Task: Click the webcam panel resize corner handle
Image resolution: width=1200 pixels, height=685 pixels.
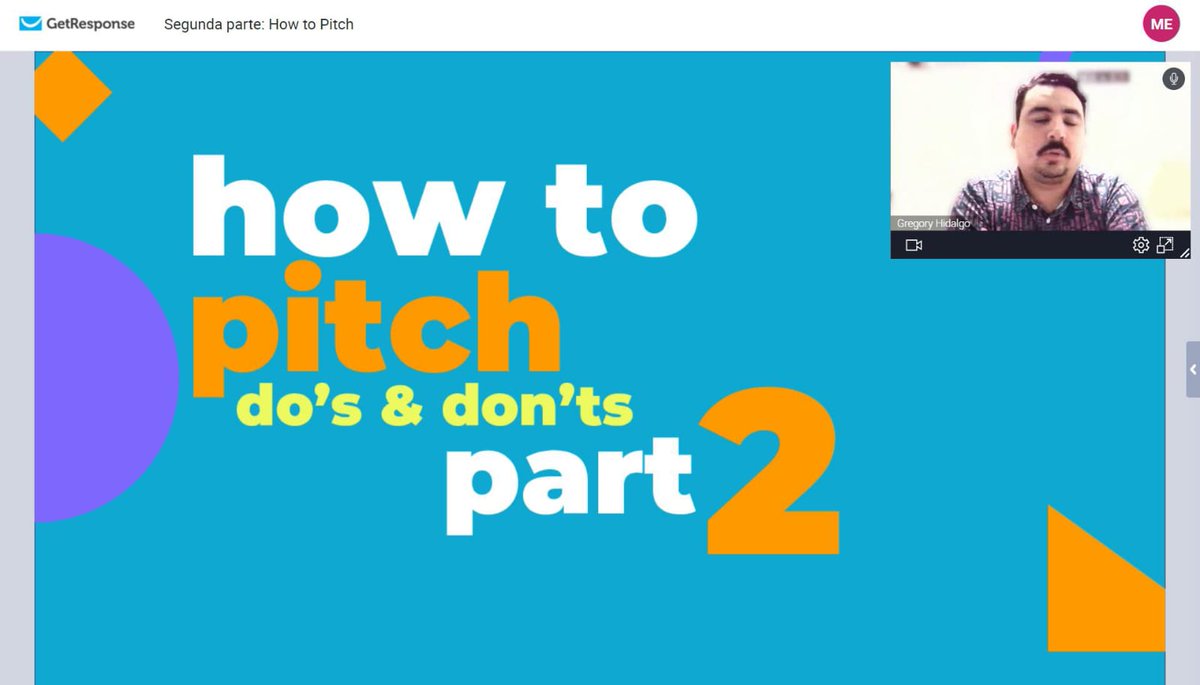Action: pyautogui.click(x=1185, y=254)
